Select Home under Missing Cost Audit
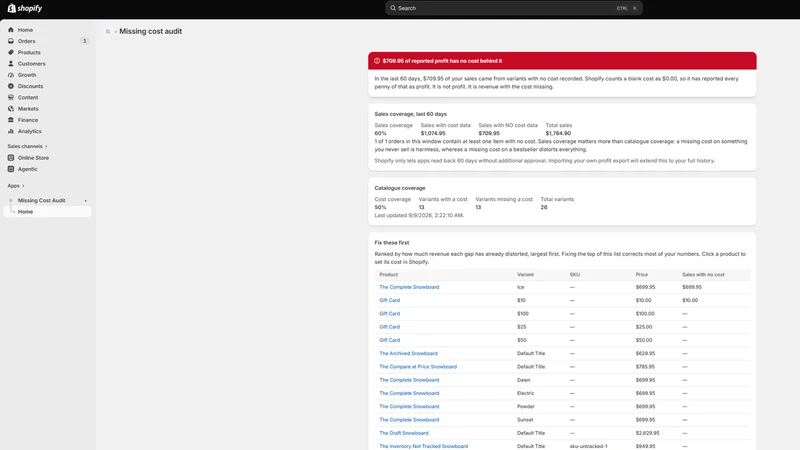The height and width of the screenshot is (450, 800). (47, 212)
